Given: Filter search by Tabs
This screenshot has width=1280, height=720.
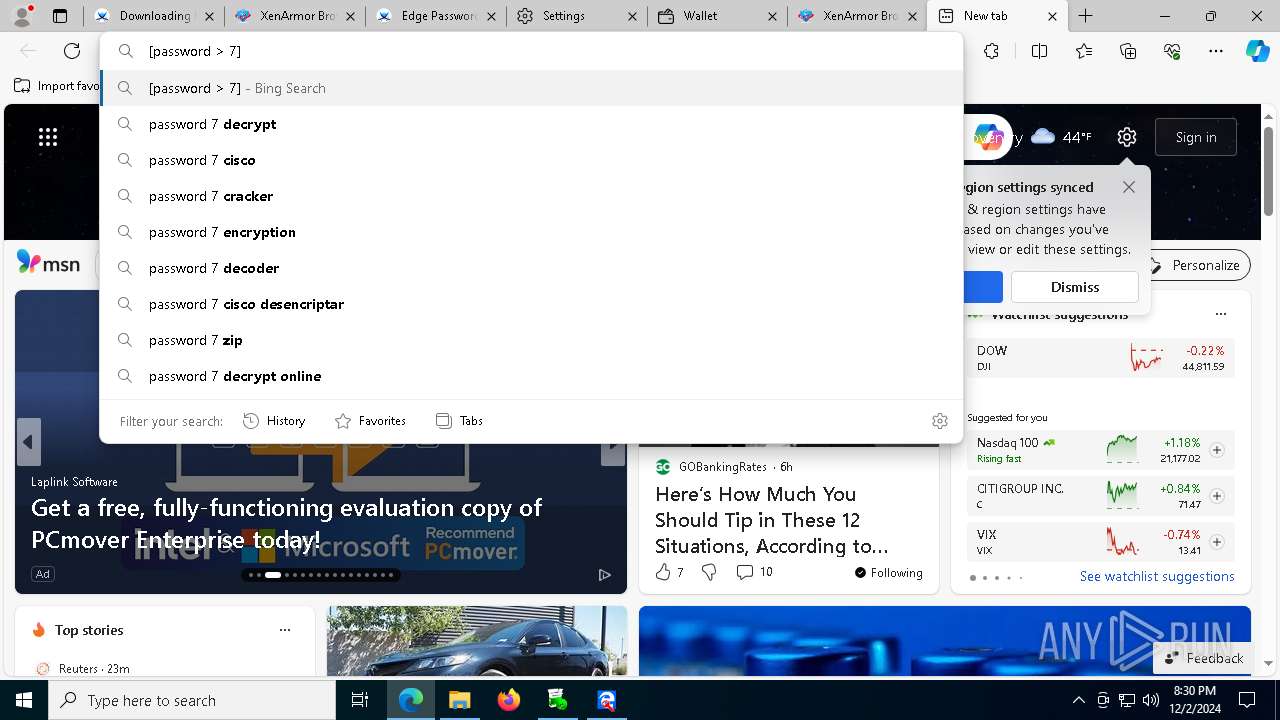Looking at the screenshot, I should [x=460, y=421].
